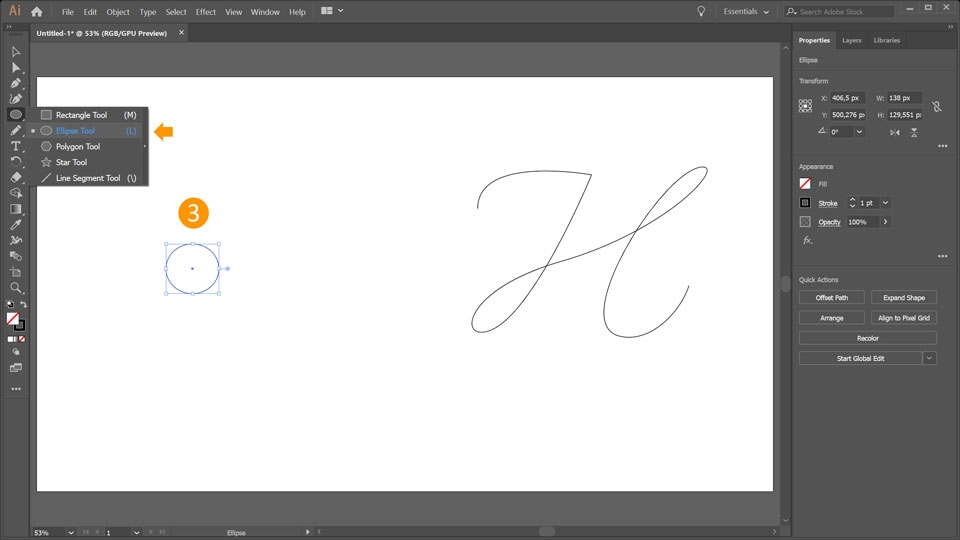
Task: Open the Object menu
Action: [118, 12]
